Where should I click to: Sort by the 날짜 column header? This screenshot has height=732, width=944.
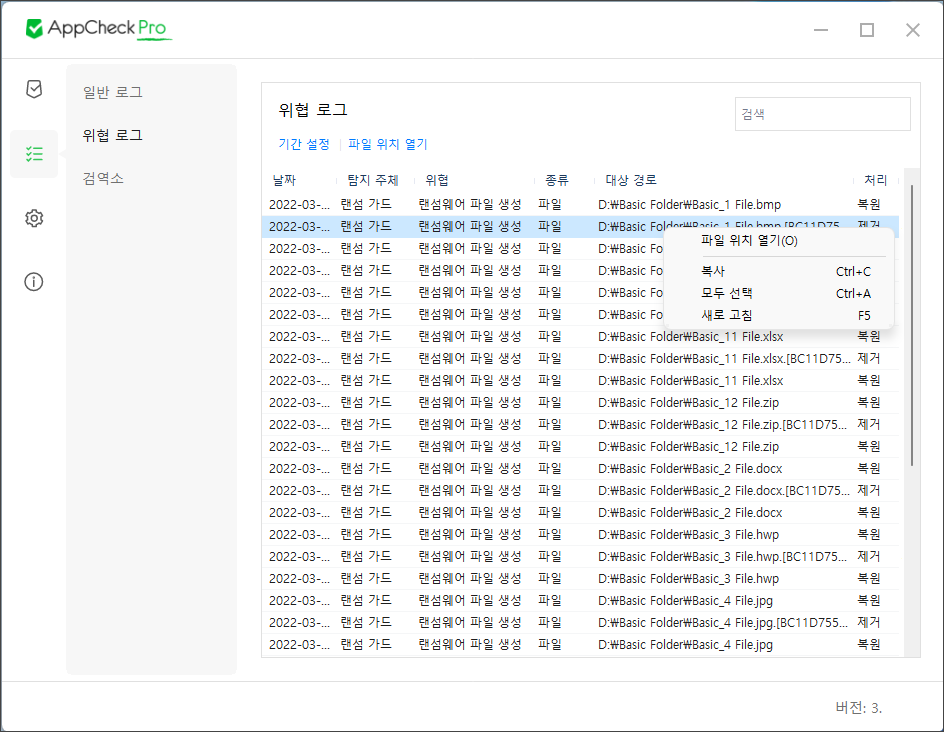pyautogui.click(x=284, y=181)
